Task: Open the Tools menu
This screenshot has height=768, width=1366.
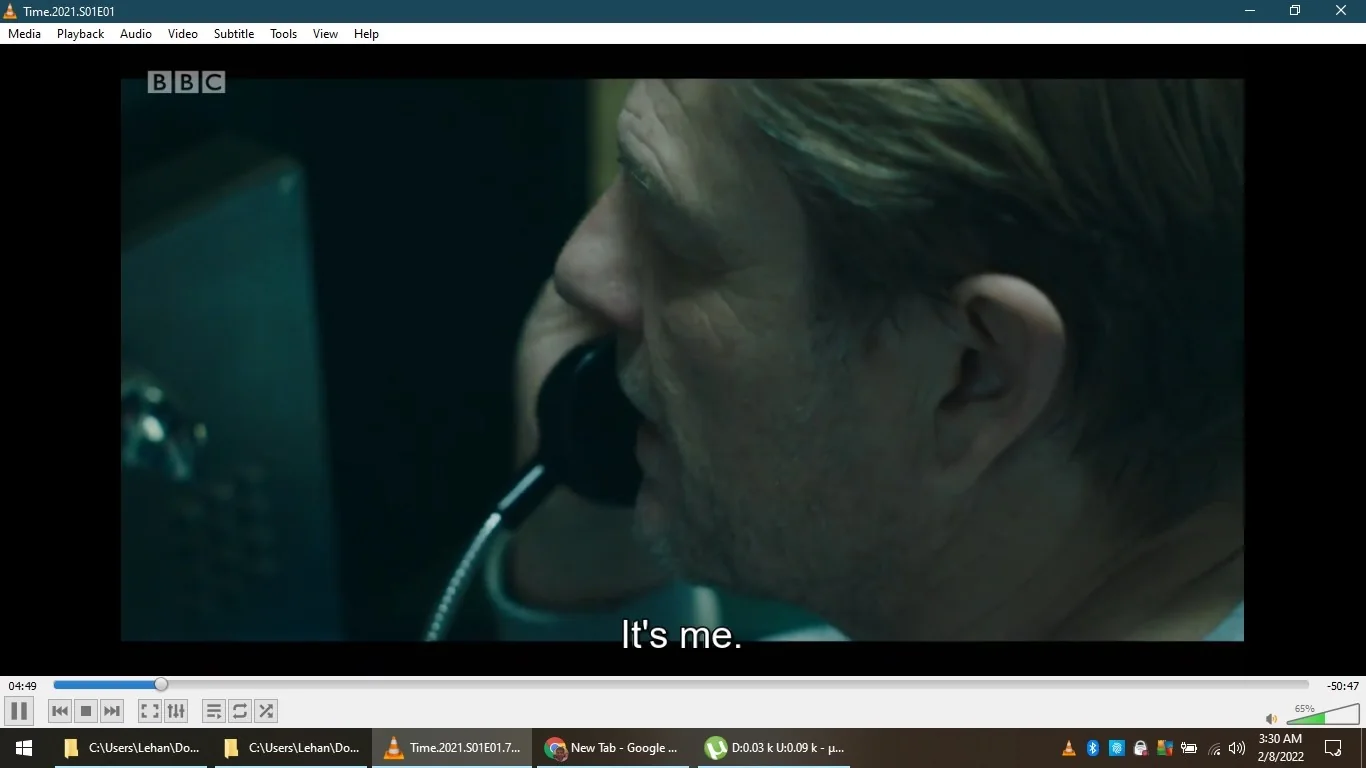Action: (x=284, y=34)
